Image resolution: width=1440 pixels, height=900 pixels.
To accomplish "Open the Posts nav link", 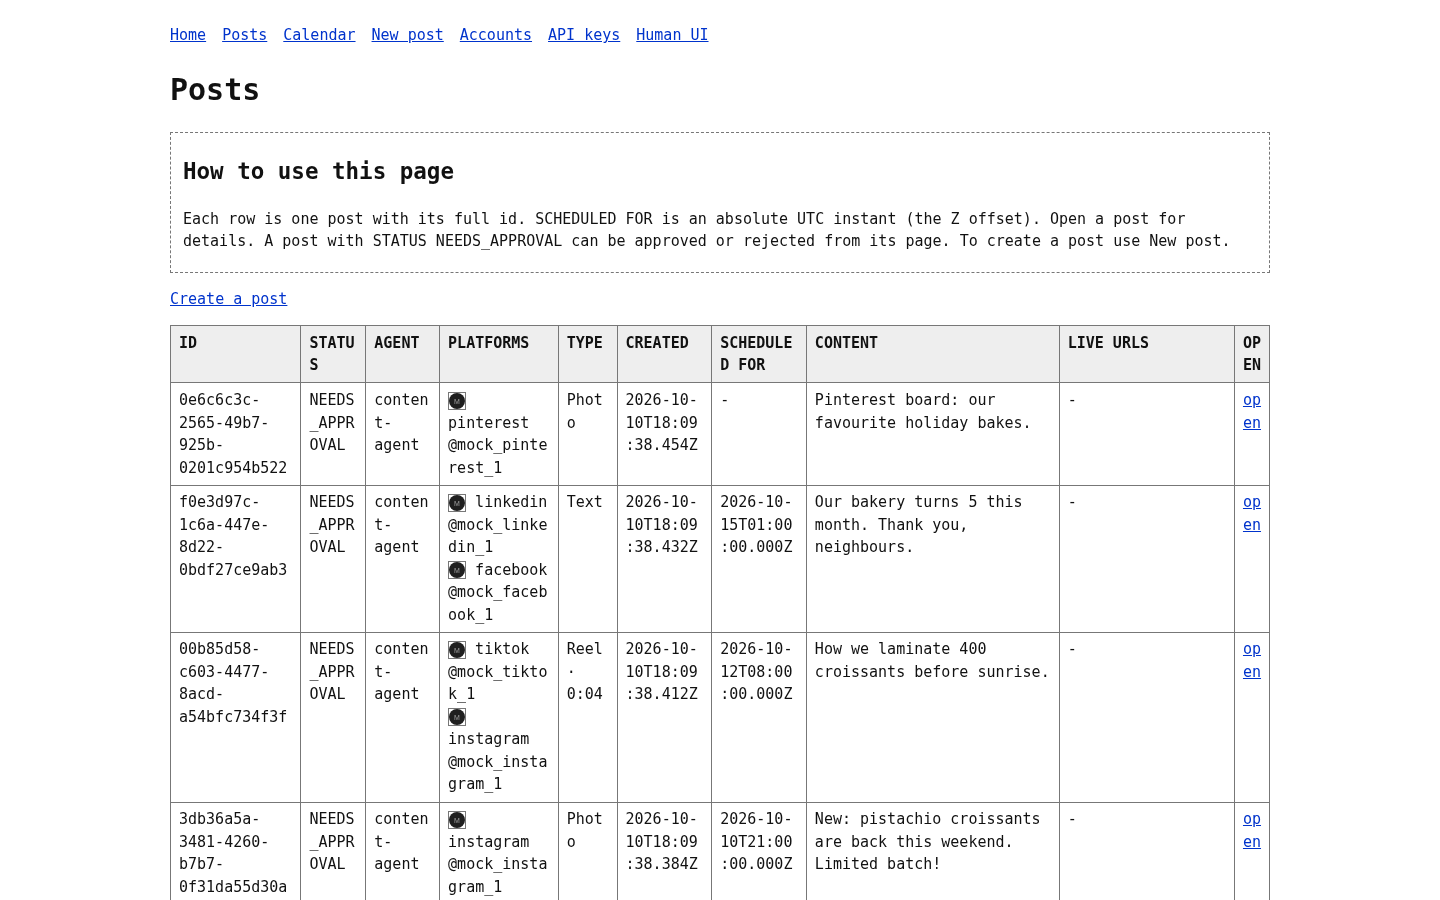I will [x=244, y=35].
